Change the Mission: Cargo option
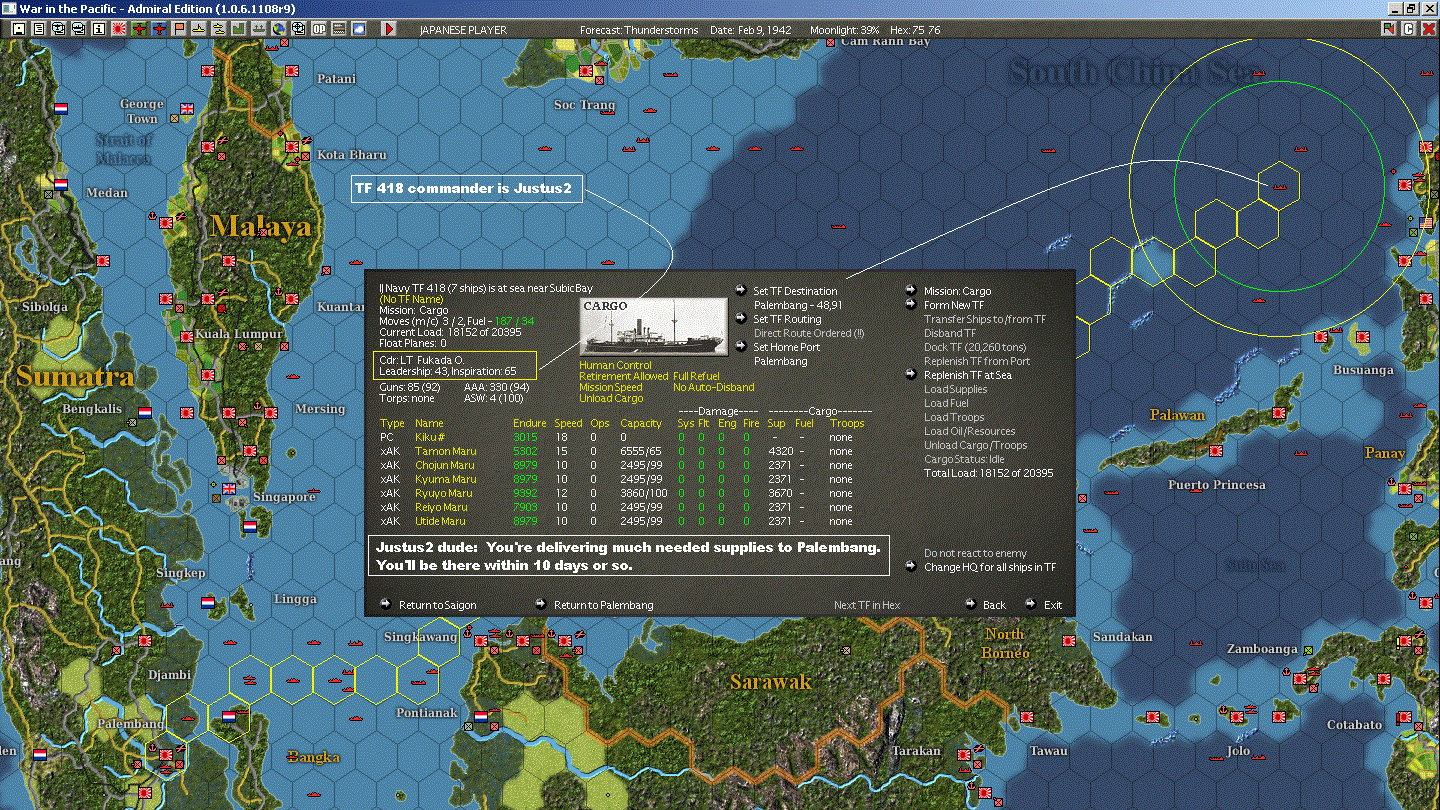This screenshot has width=1440, height=810. tap(957, 292)
